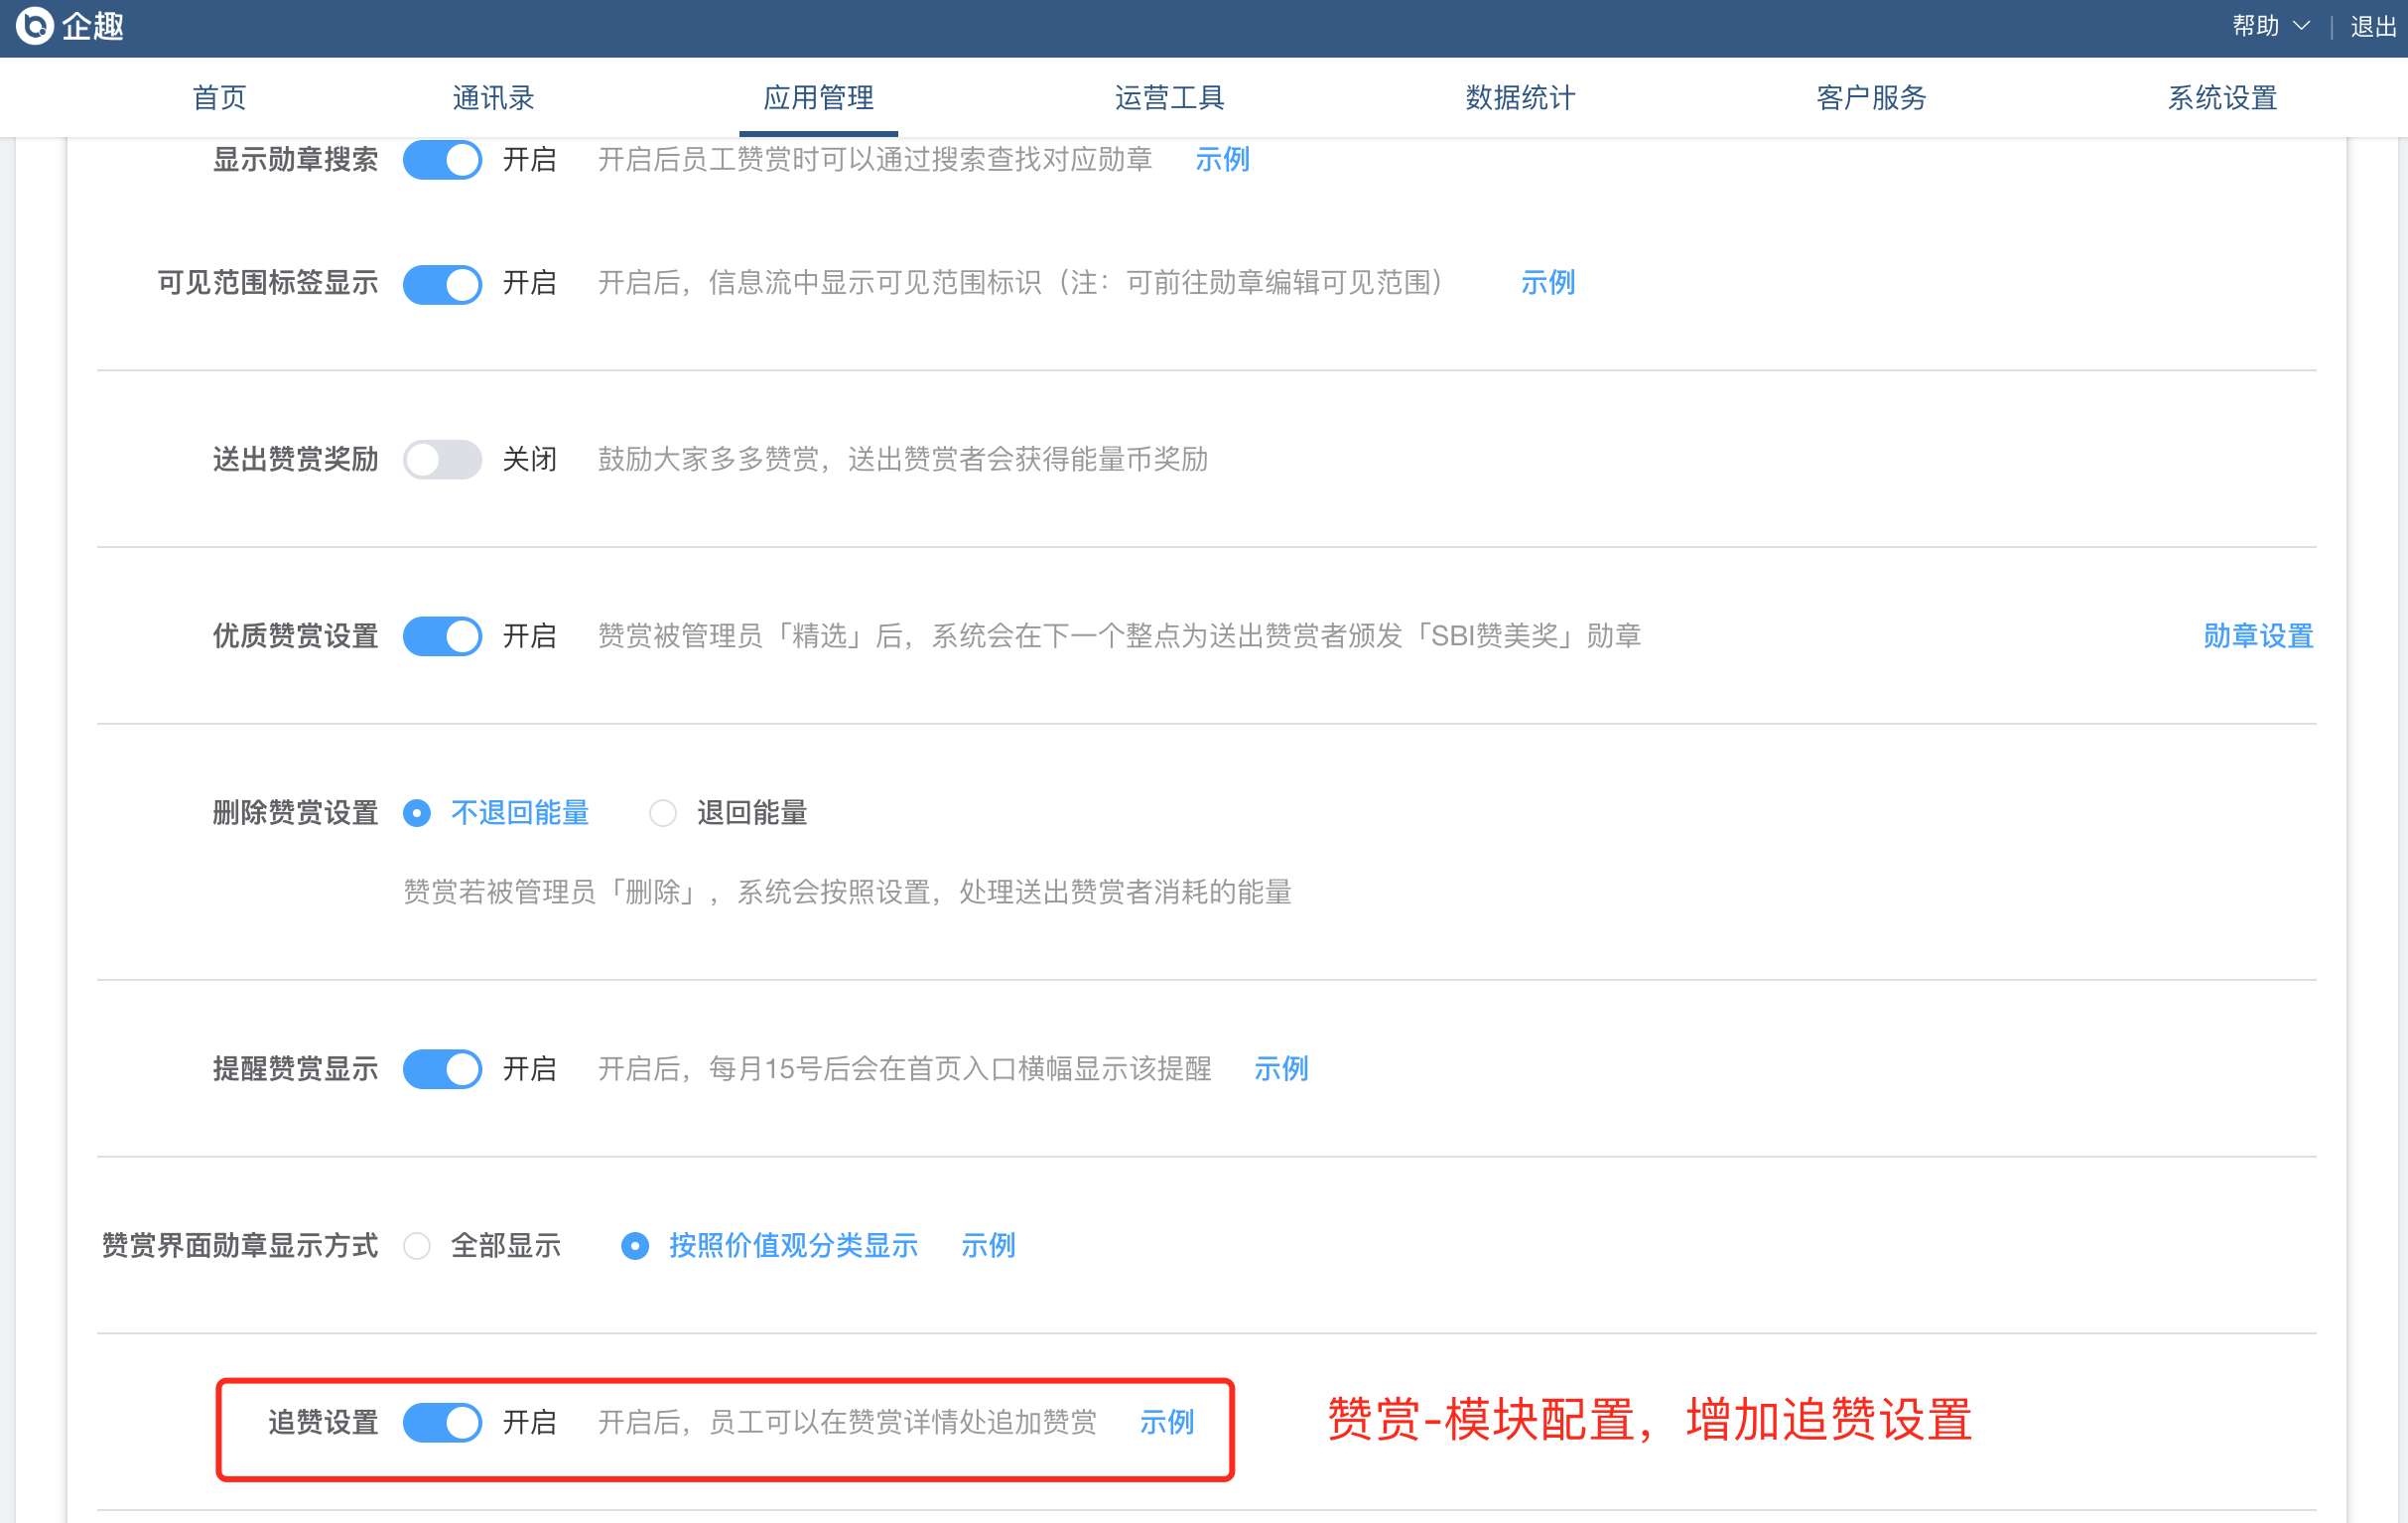
Task: Turn off 可见范围标签显示 switch
Action: pos(442,284)
